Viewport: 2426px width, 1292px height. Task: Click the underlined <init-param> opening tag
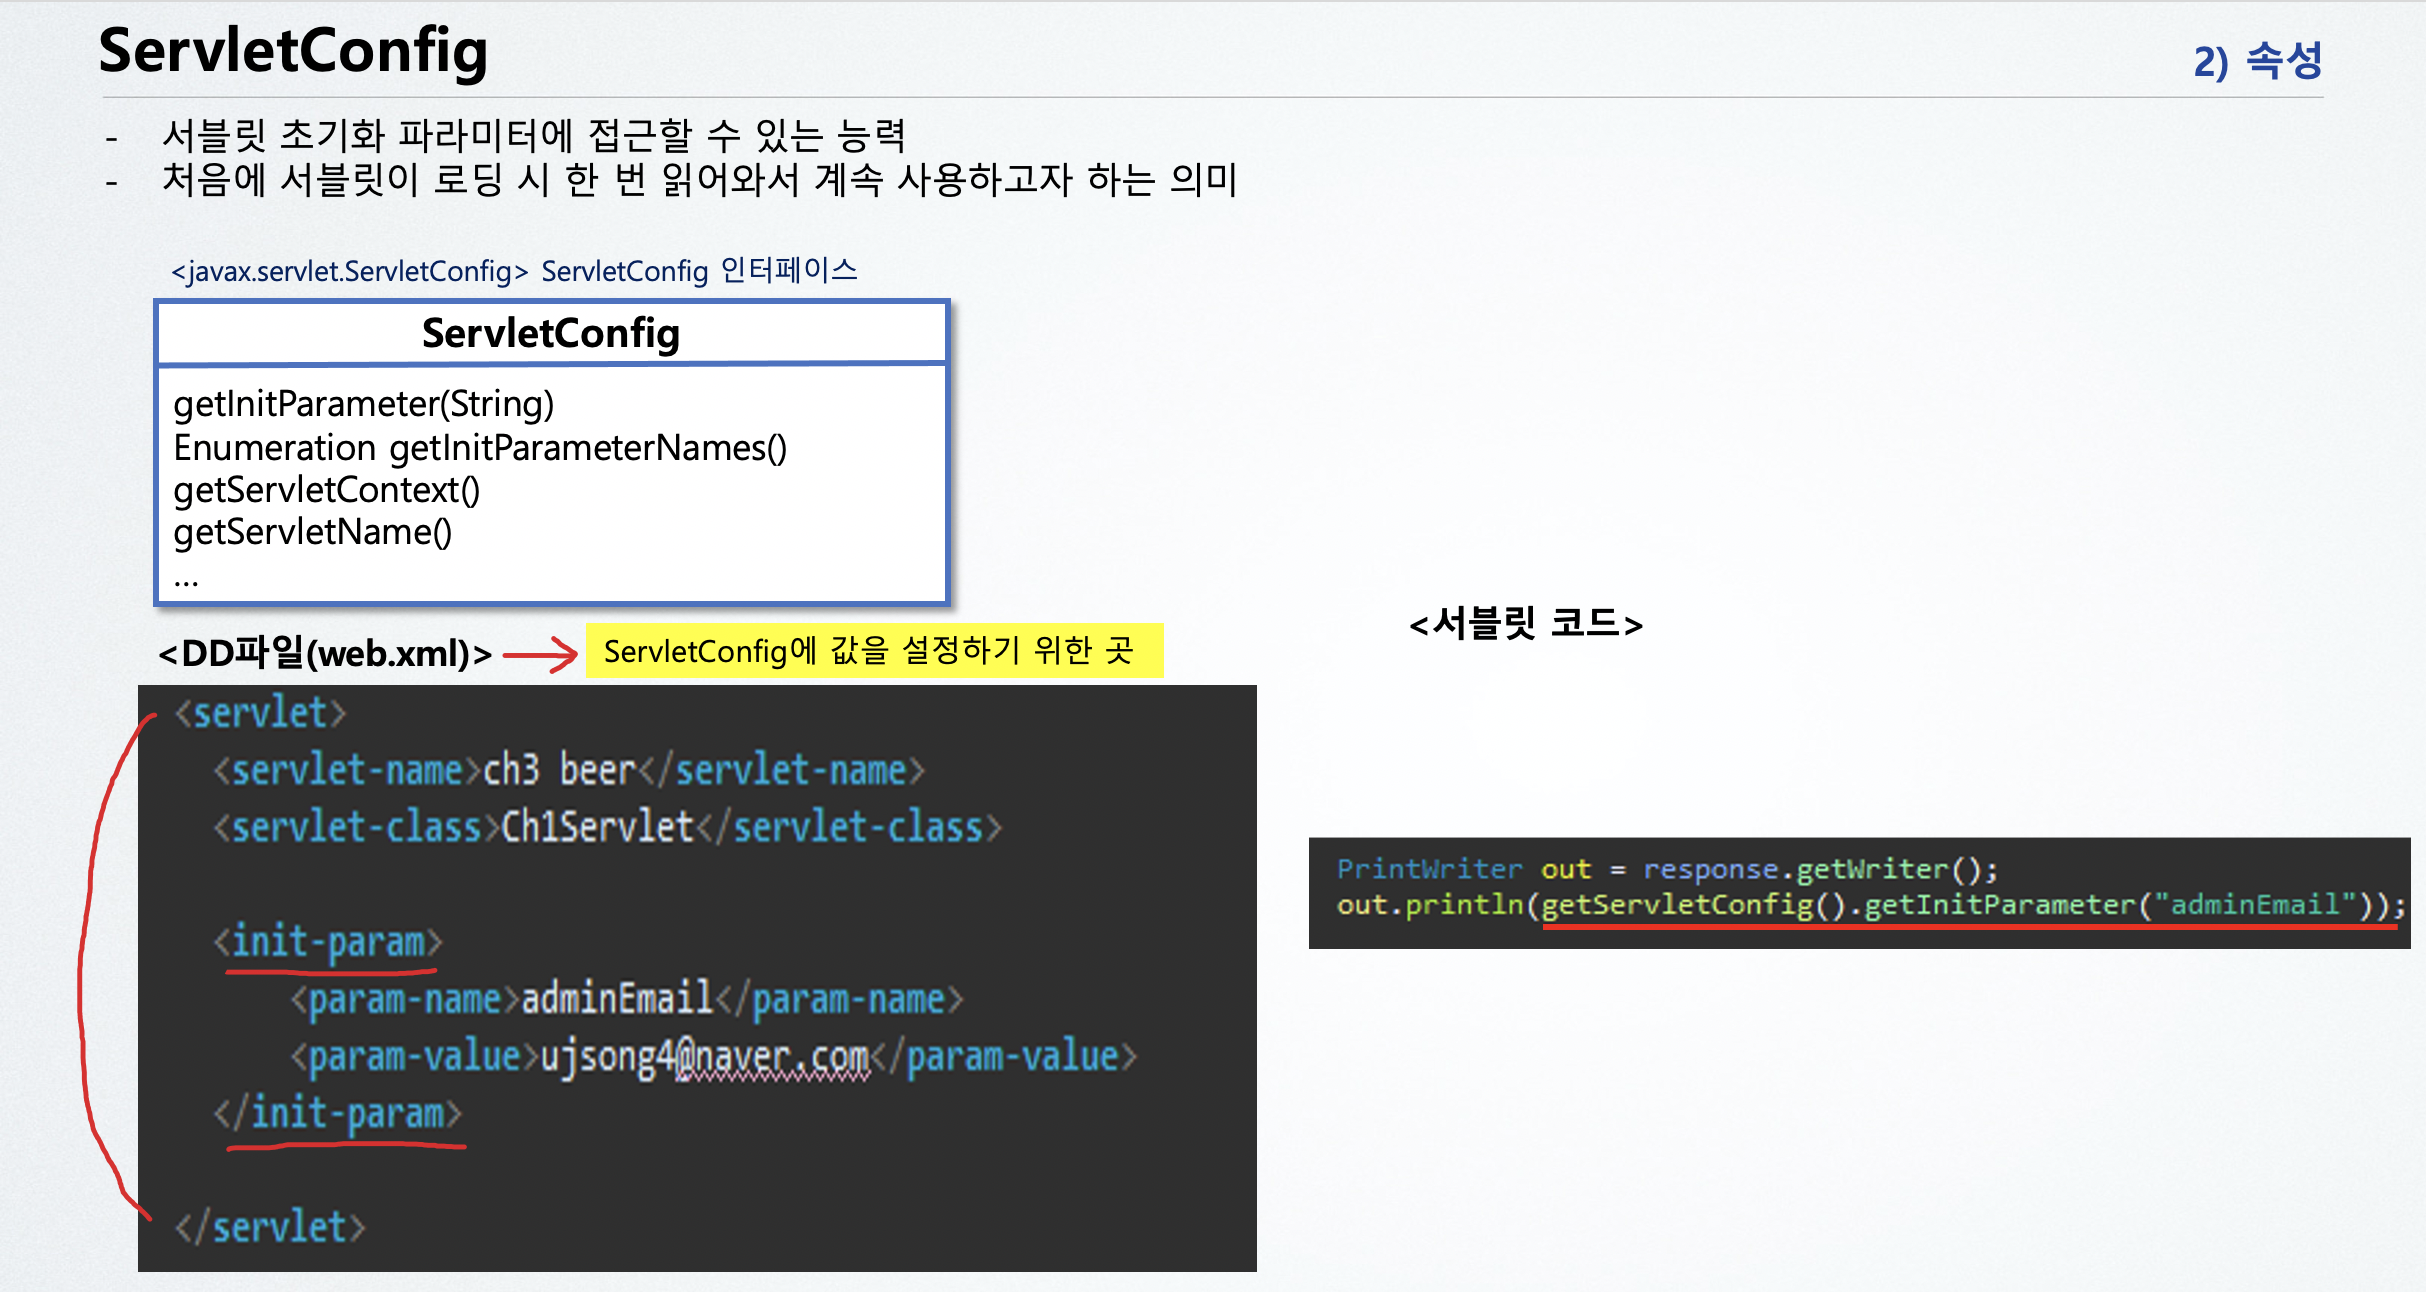click(x=328, y=942)
